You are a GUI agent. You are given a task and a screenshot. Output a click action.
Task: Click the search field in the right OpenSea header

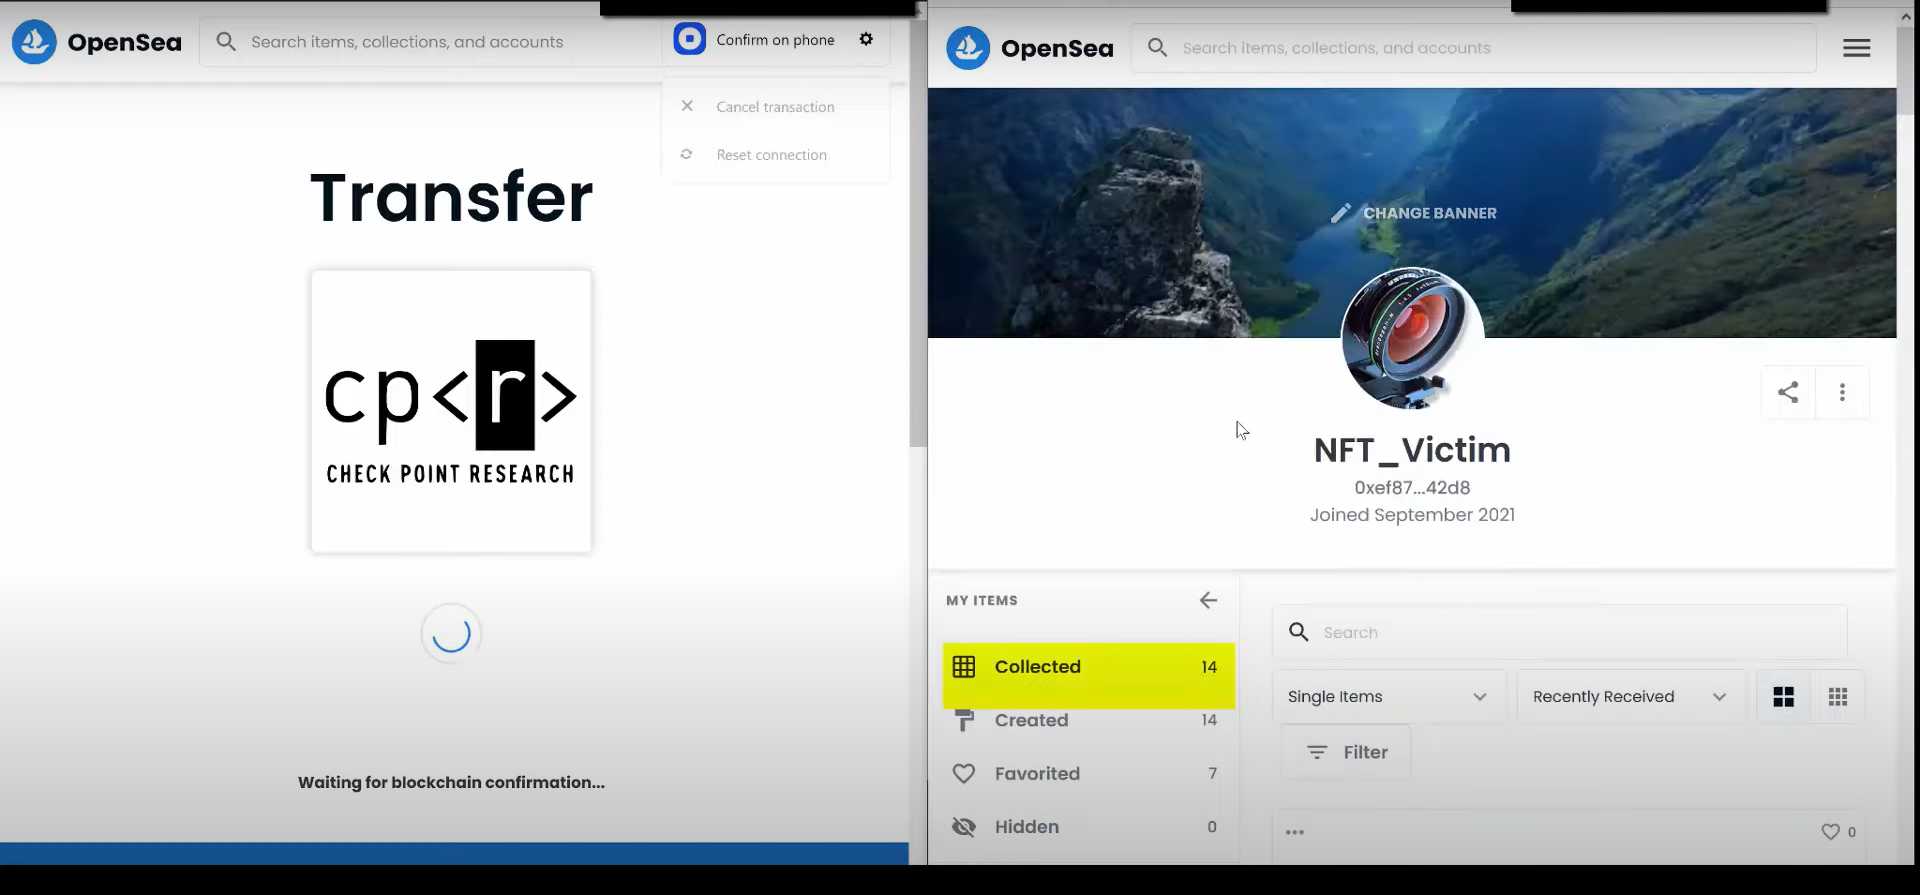1474,48
